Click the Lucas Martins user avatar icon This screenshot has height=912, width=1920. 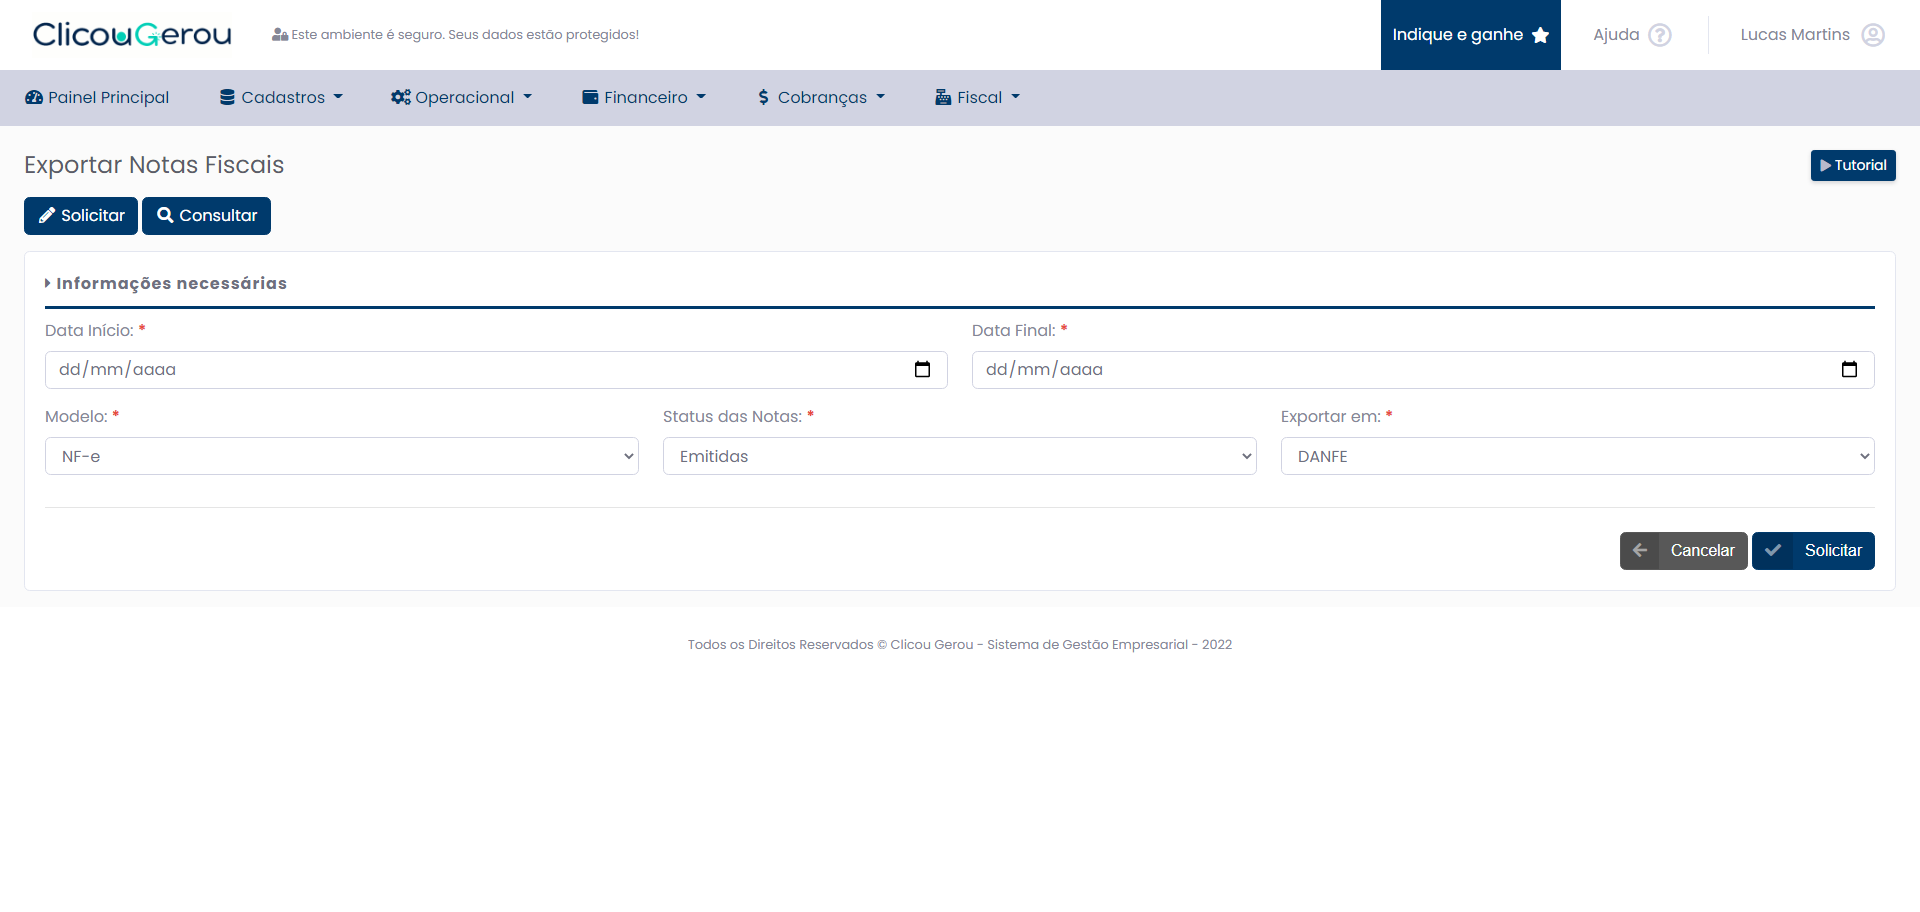click(x=1873, y=35)
